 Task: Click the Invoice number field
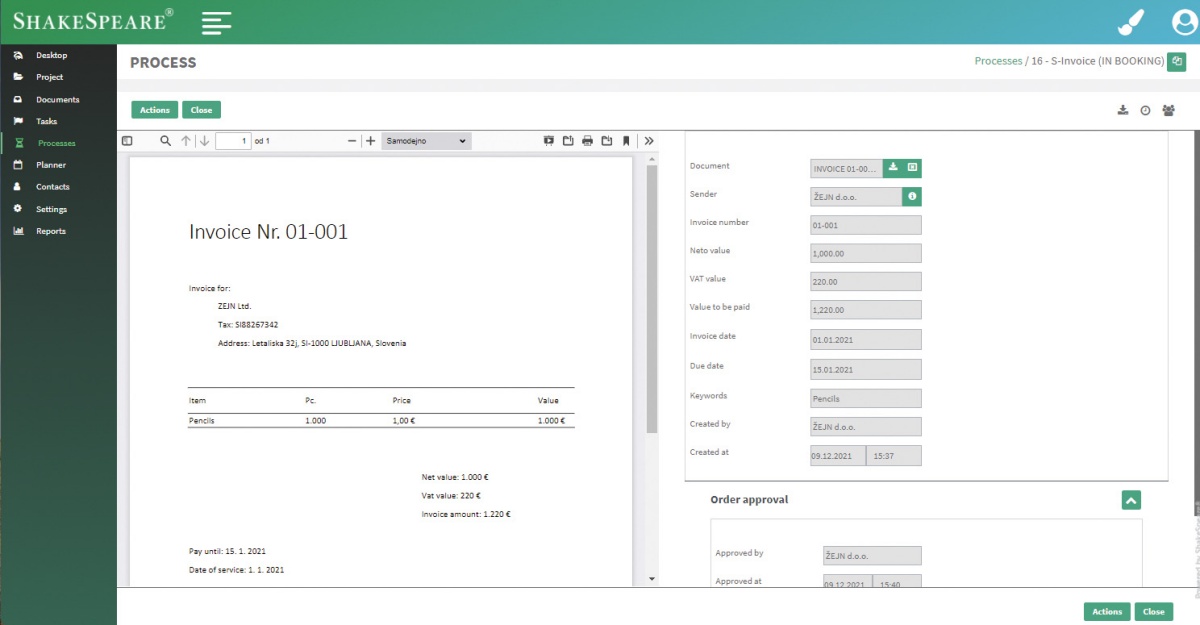865,225
